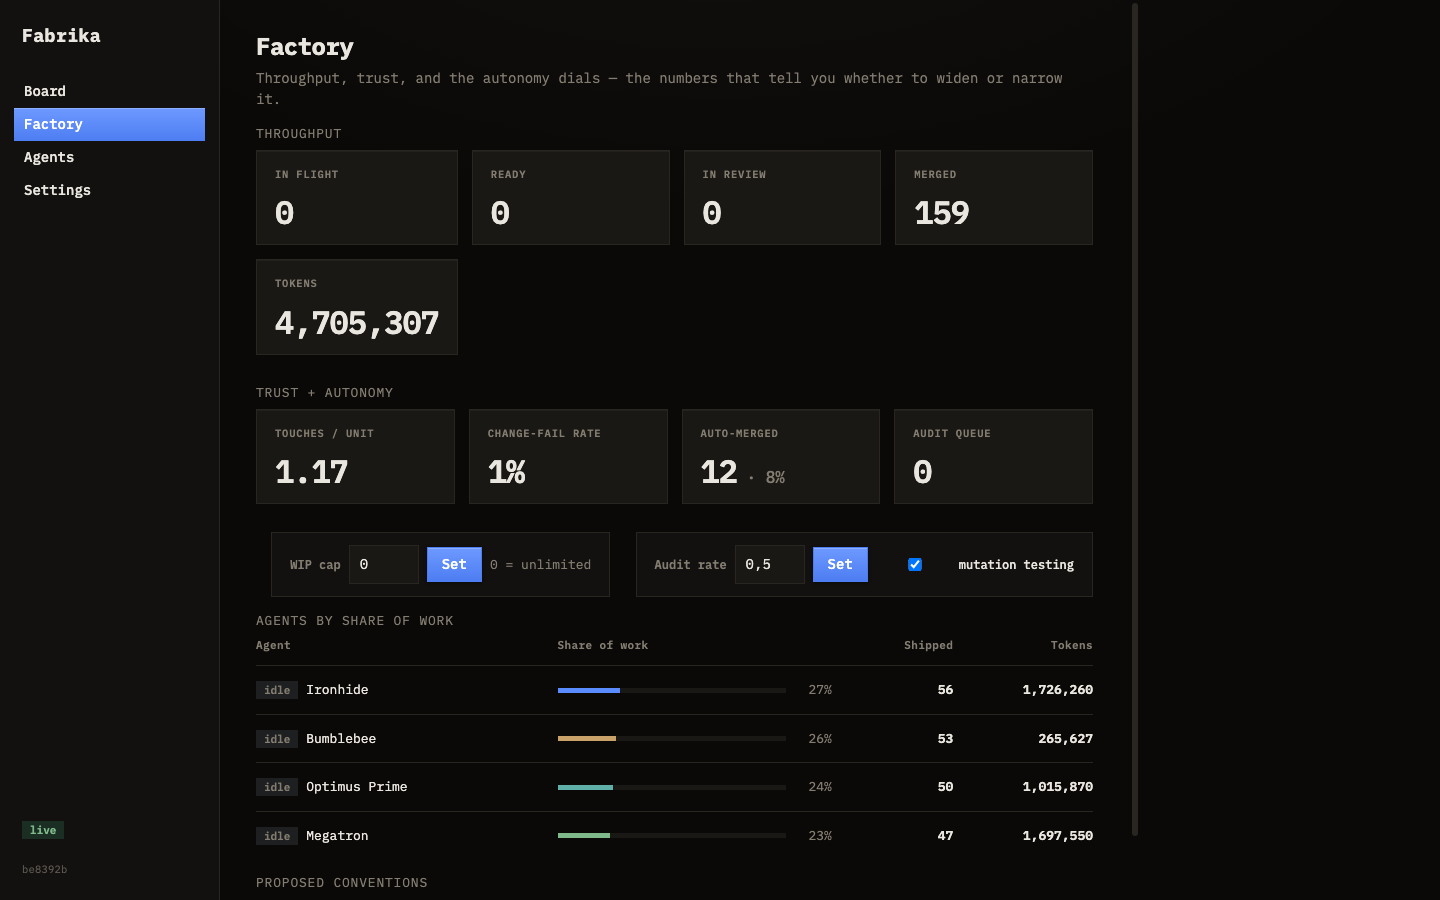Focus the Audit rate input field
This screenshot has height=900, width=1440.
pyautogui.click(x=770, y=565)
